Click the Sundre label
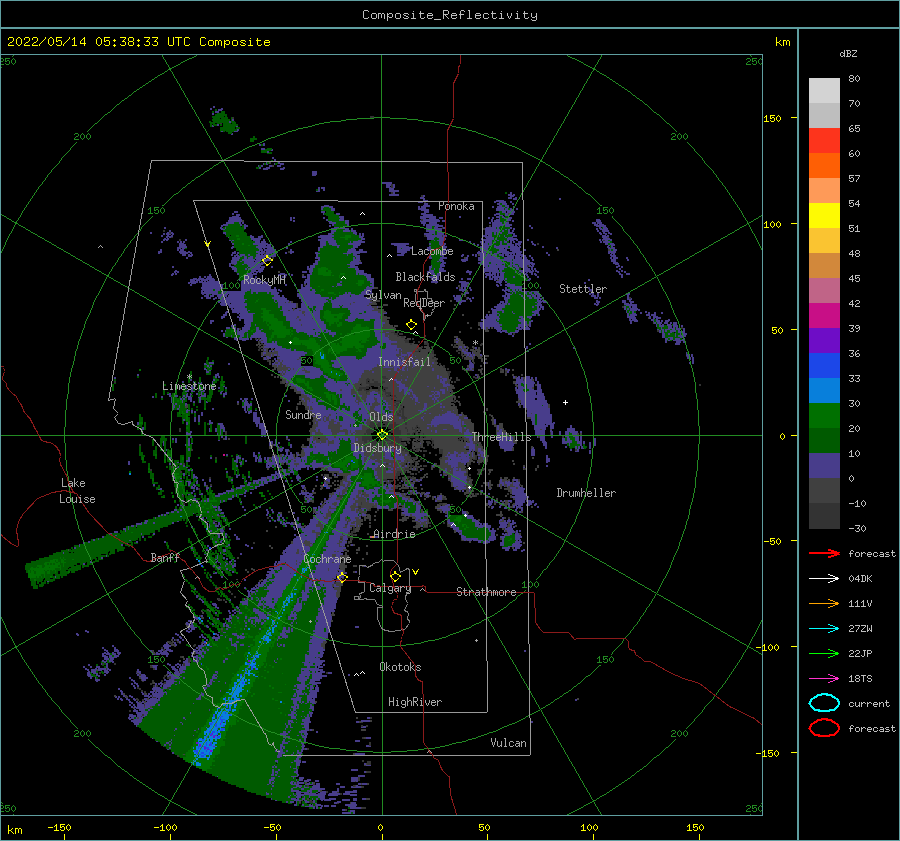This screenshot has height=841, width=900. (x=303, y=414)
